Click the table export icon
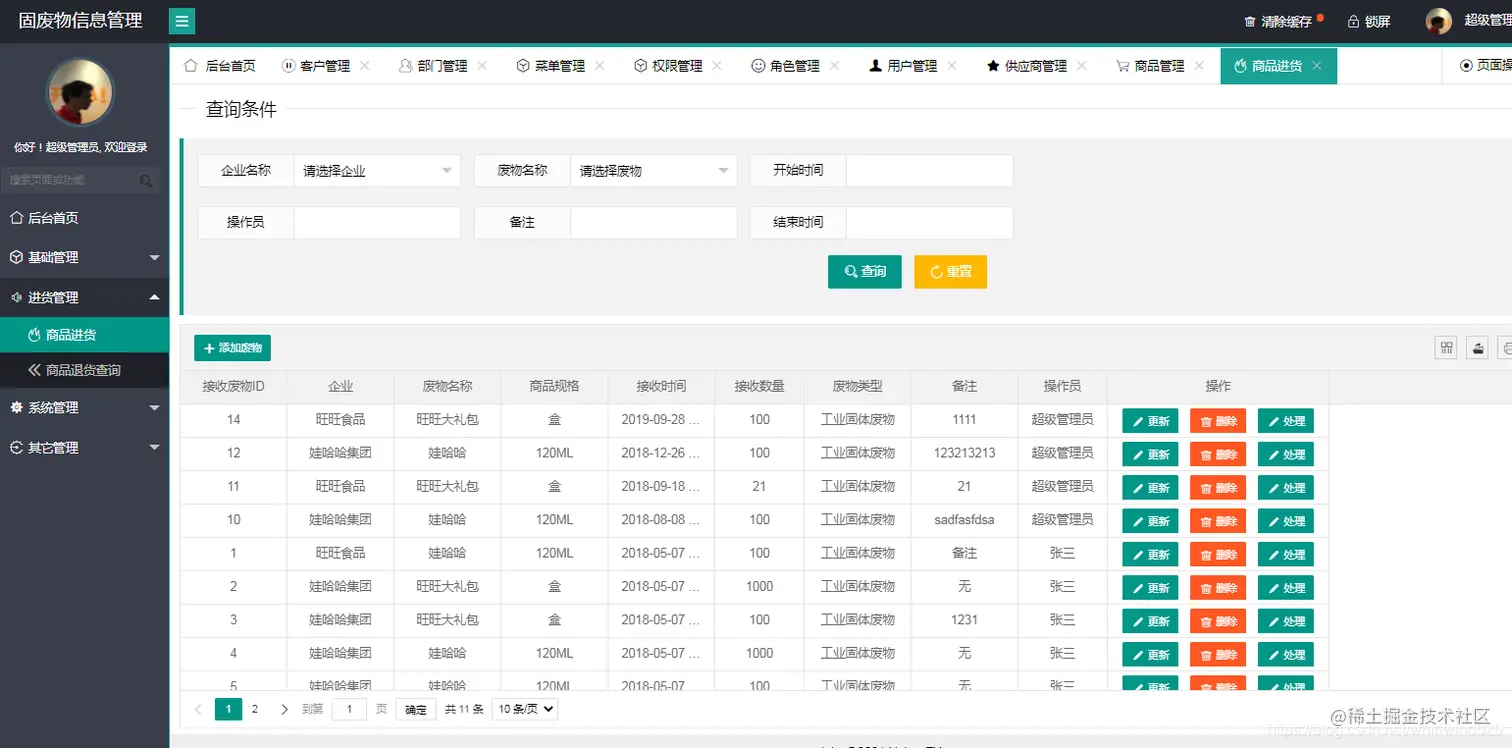This screenshot has height=748, width=1512. [x=1478, y=347]
